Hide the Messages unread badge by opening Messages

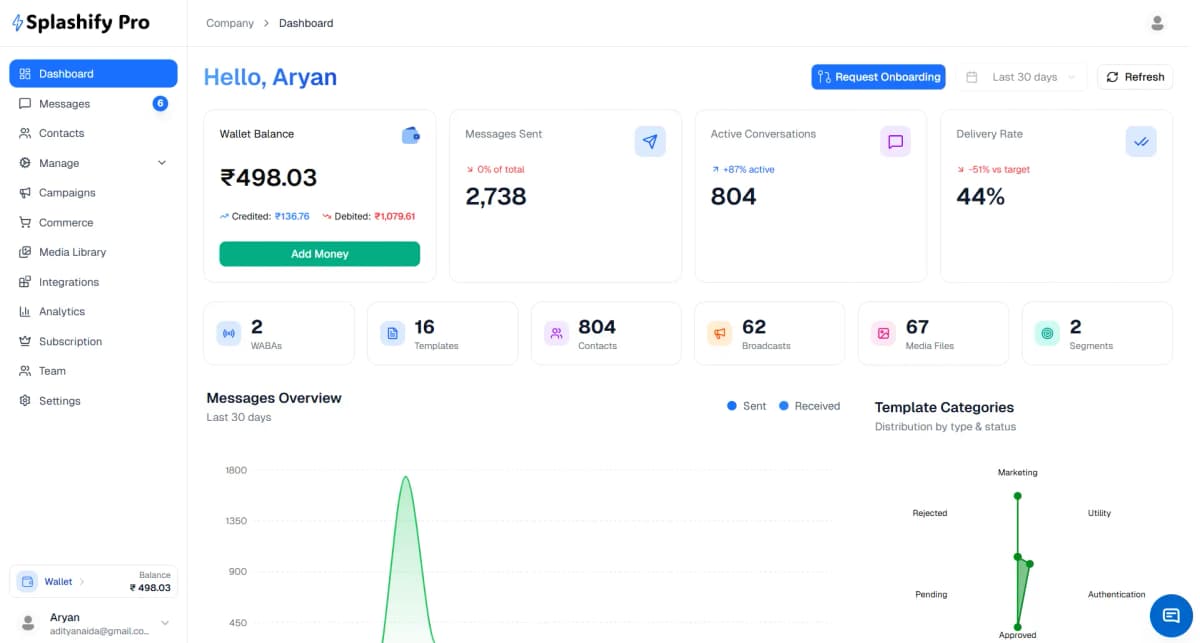point(64,103)
